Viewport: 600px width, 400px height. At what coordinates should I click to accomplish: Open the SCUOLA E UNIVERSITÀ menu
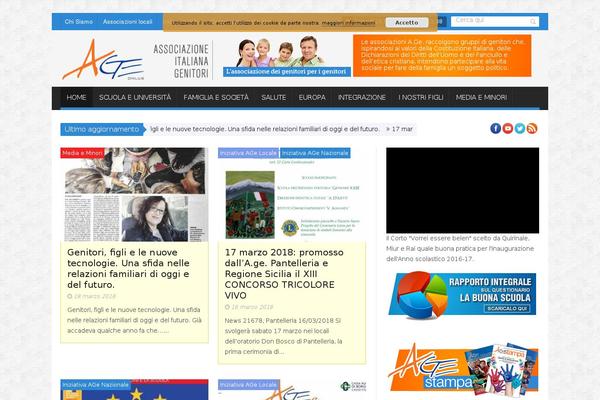pyautogui.click(x=135, y=98)
